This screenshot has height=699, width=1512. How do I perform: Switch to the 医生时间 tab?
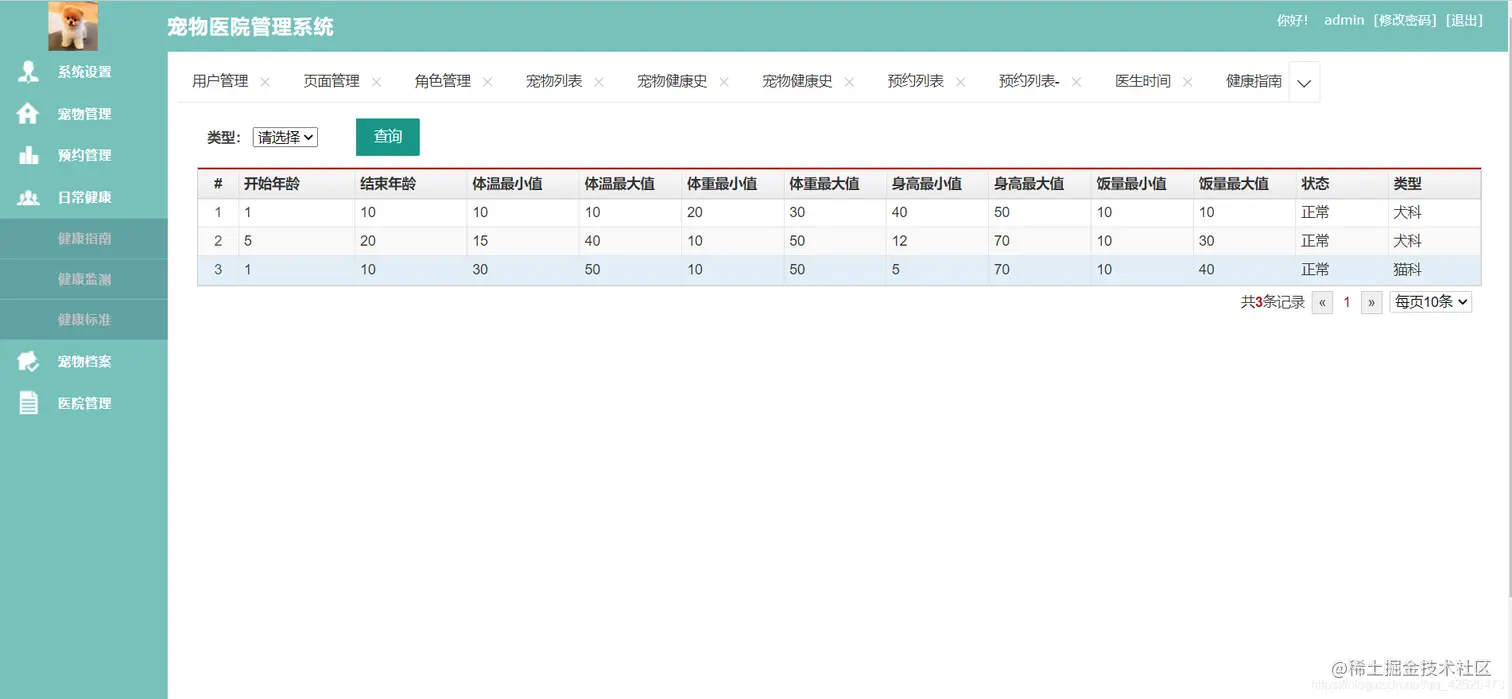1143,81
